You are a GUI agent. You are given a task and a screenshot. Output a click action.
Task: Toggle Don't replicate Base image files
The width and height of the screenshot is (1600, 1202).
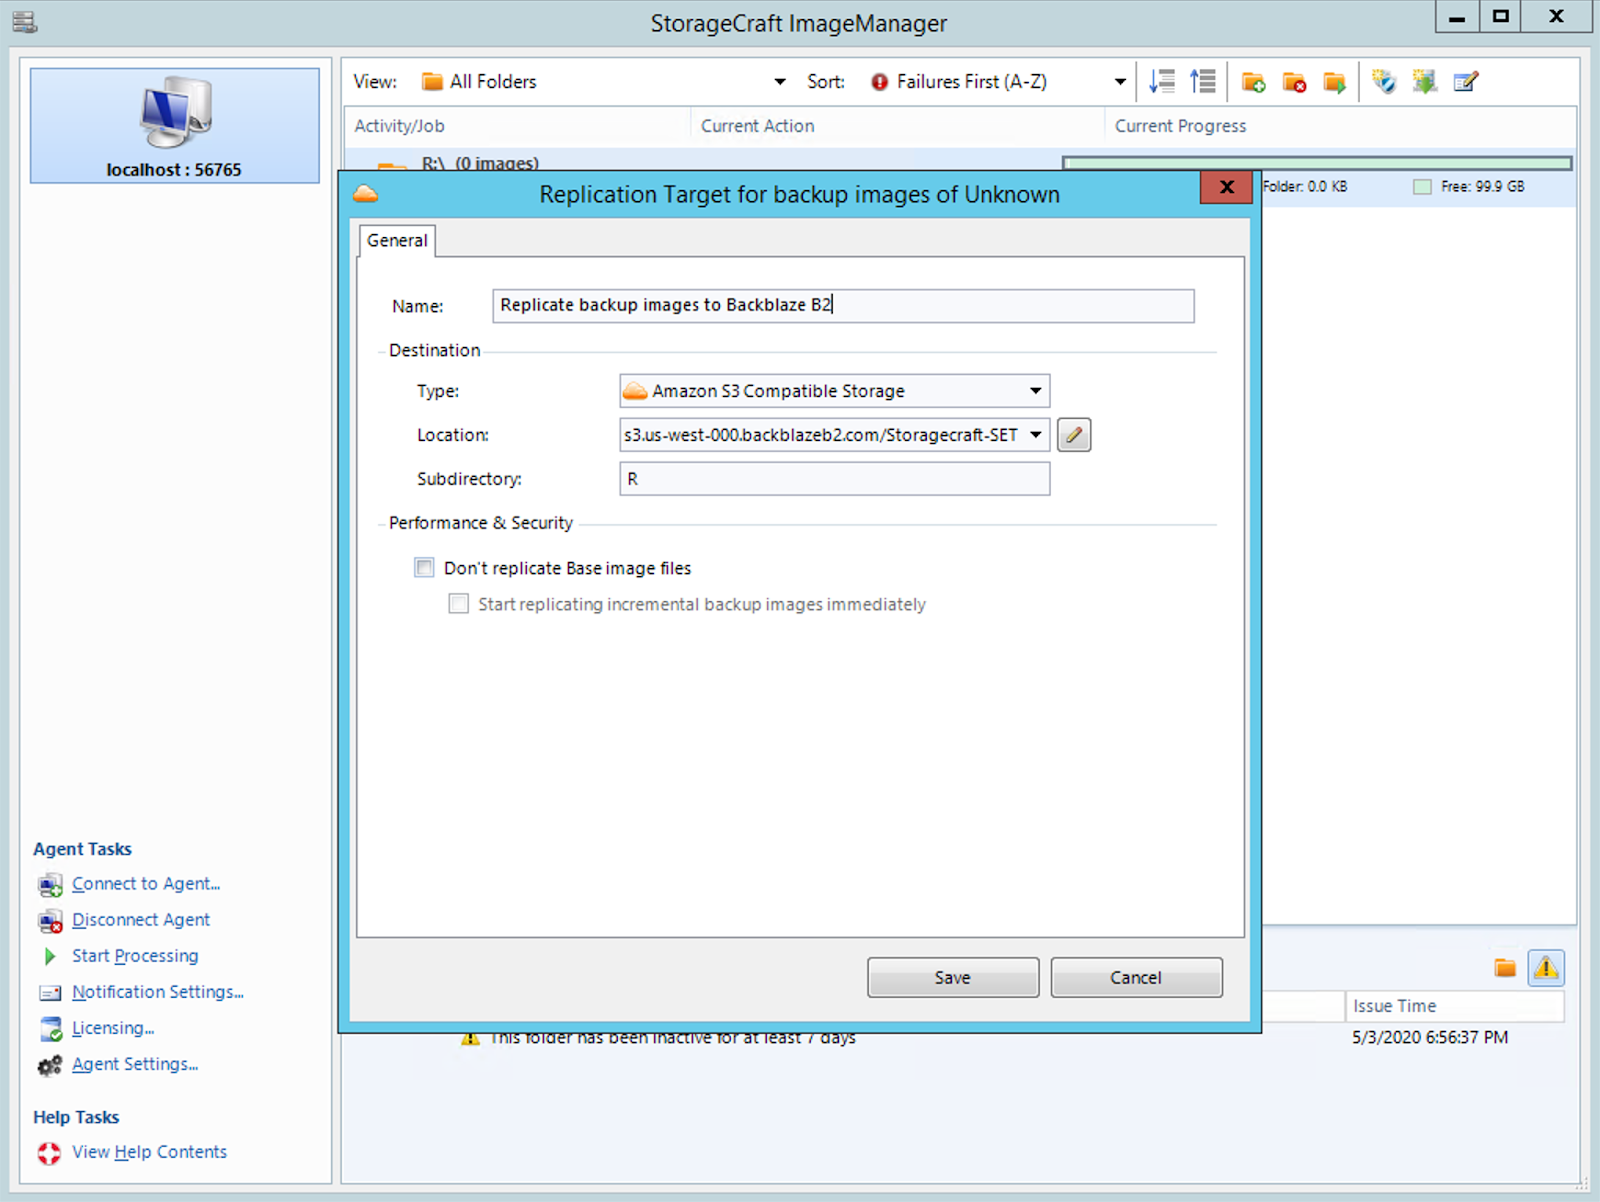[425, 568]
